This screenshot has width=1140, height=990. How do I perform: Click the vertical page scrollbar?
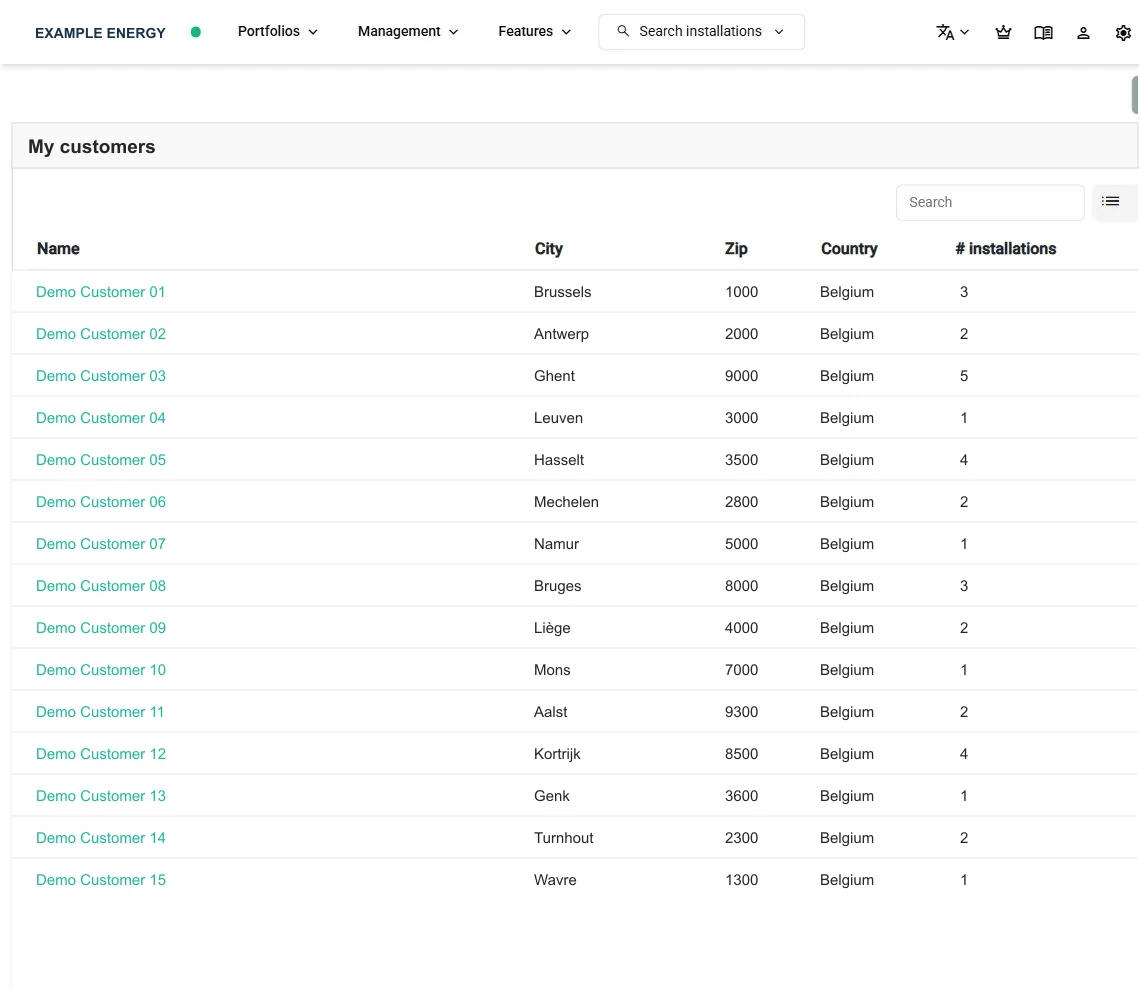[1135, 94]
